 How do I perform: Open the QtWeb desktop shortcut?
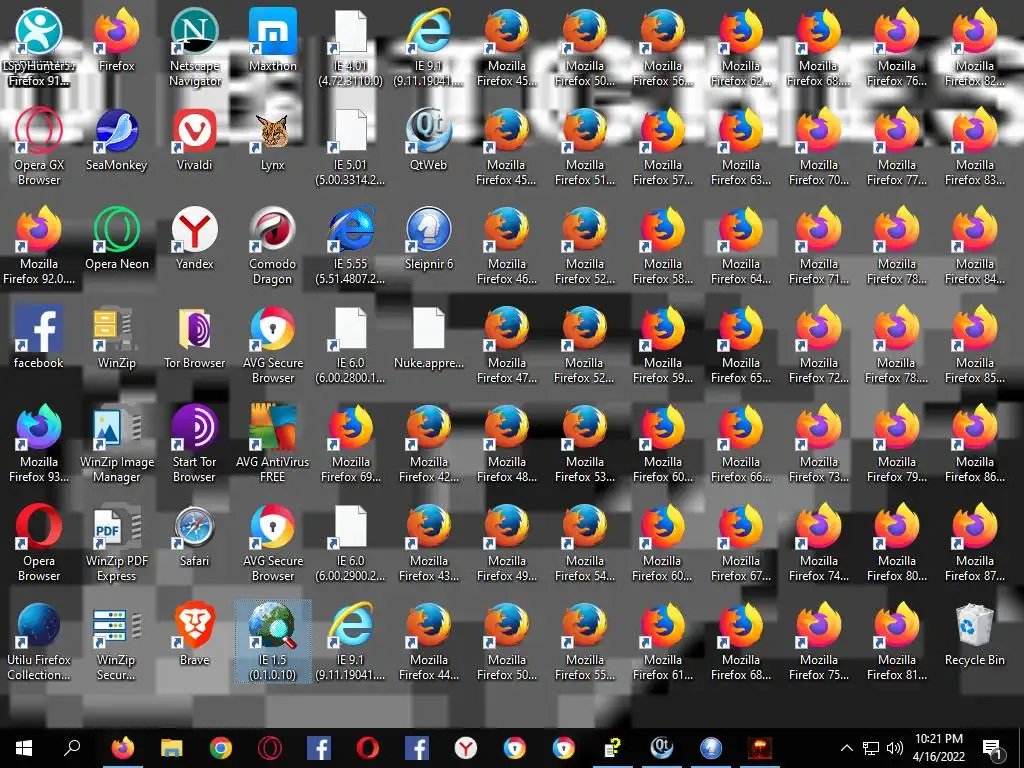point(428,140)
